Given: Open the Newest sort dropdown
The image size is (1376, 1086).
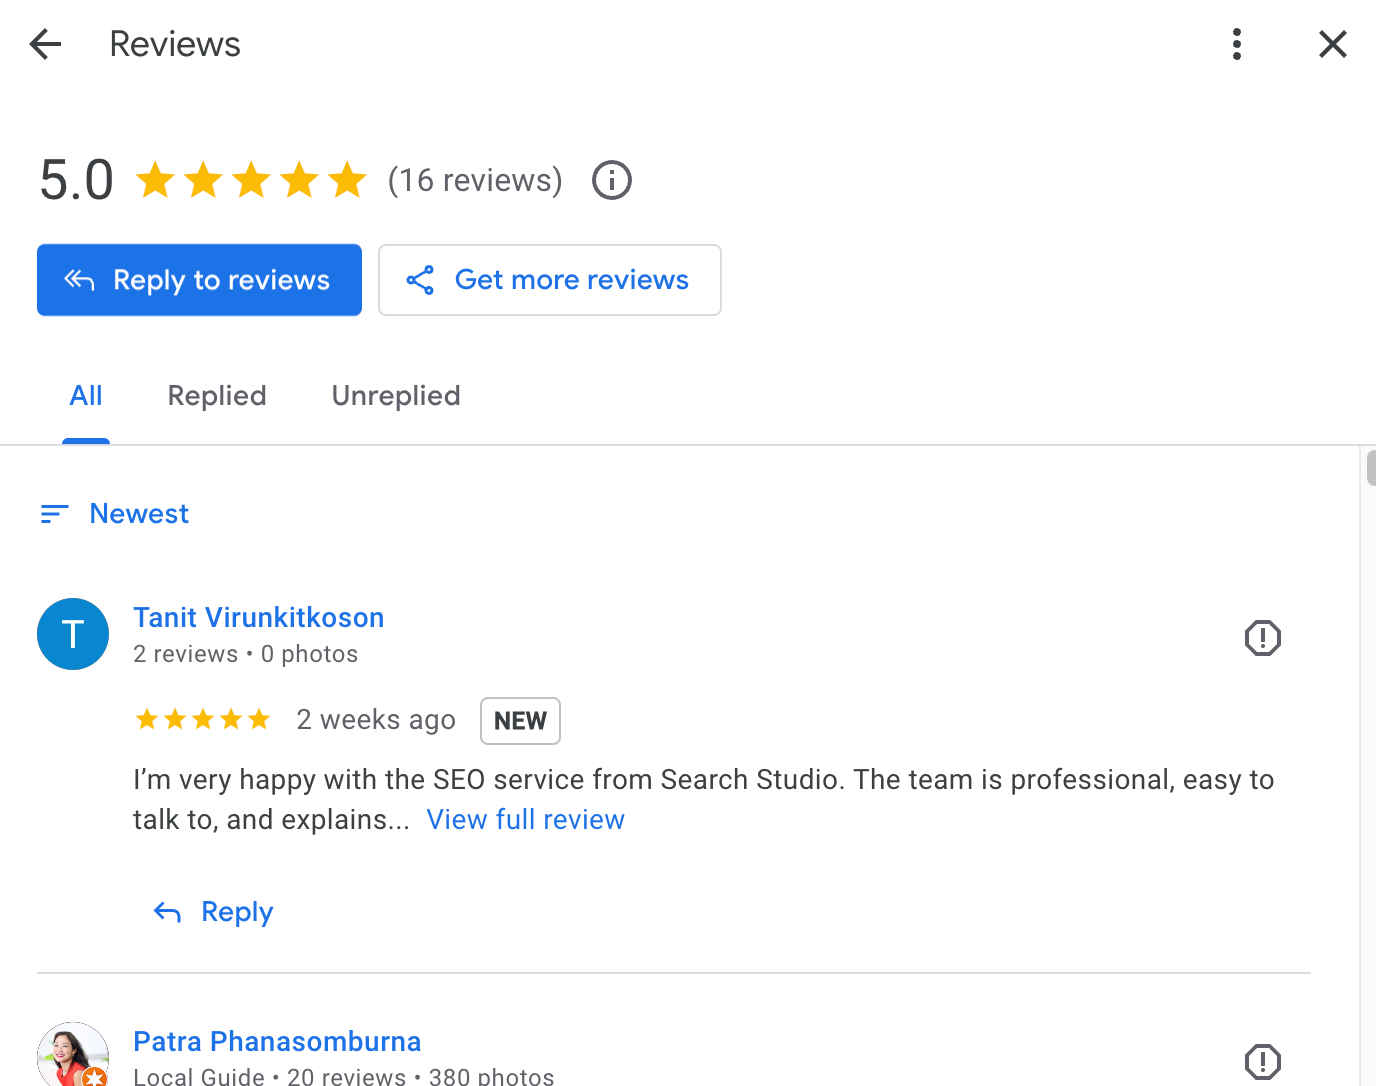Looking at the screenshot, I should pyautogui.click(x=139, y=514).
